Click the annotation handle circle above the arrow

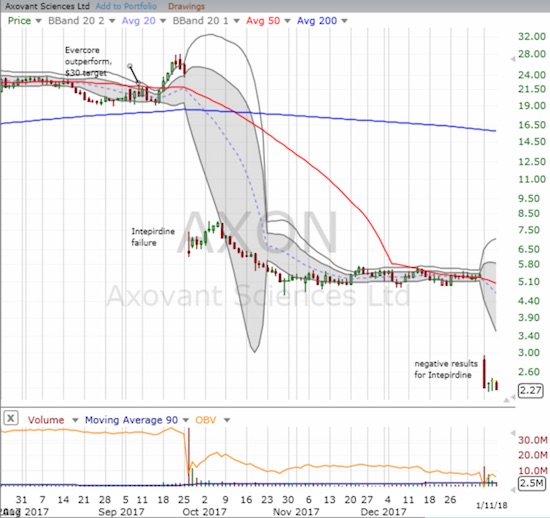[130, 66]
